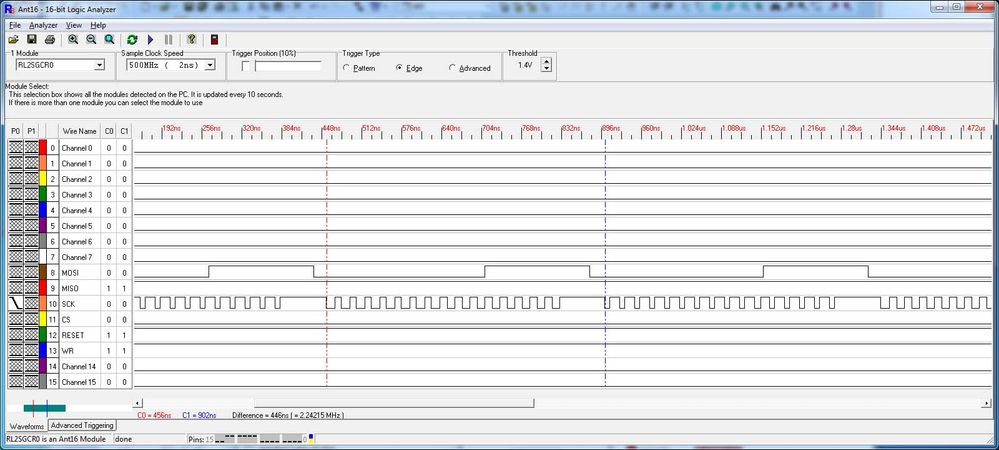Click the green refresh/repeat capture icon
This screenshot has height=450, width=999.
(132, 40)
